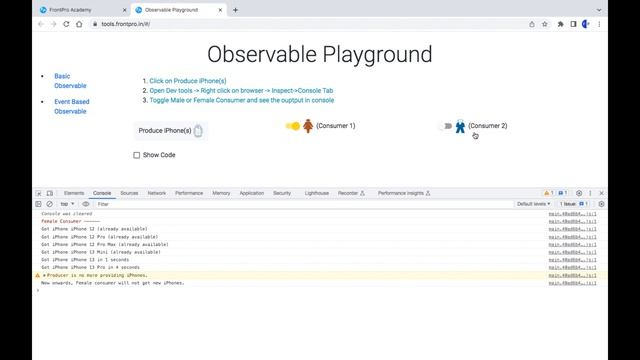Select 'Got iPhone iPhone 13 in 1 seconds' line

[x=85, y=260]
